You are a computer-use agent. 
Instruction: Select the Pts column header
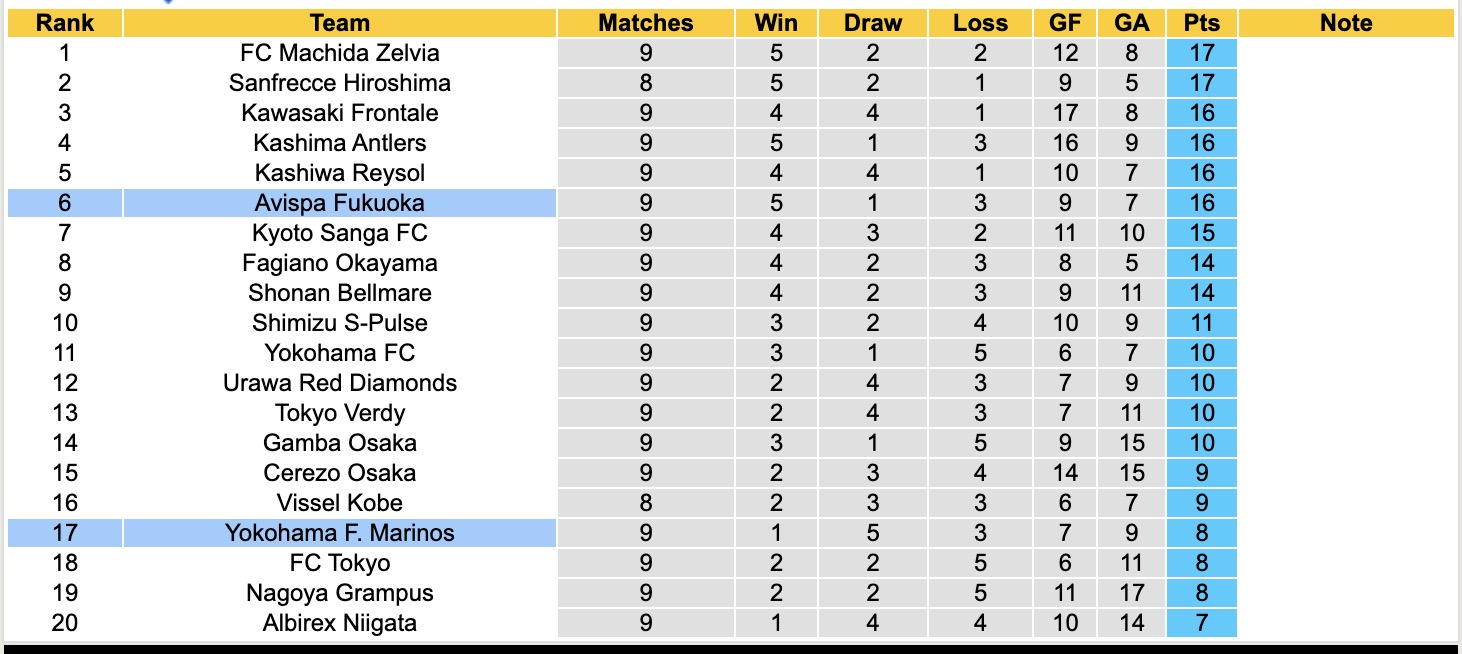[x=1201, y=23]
